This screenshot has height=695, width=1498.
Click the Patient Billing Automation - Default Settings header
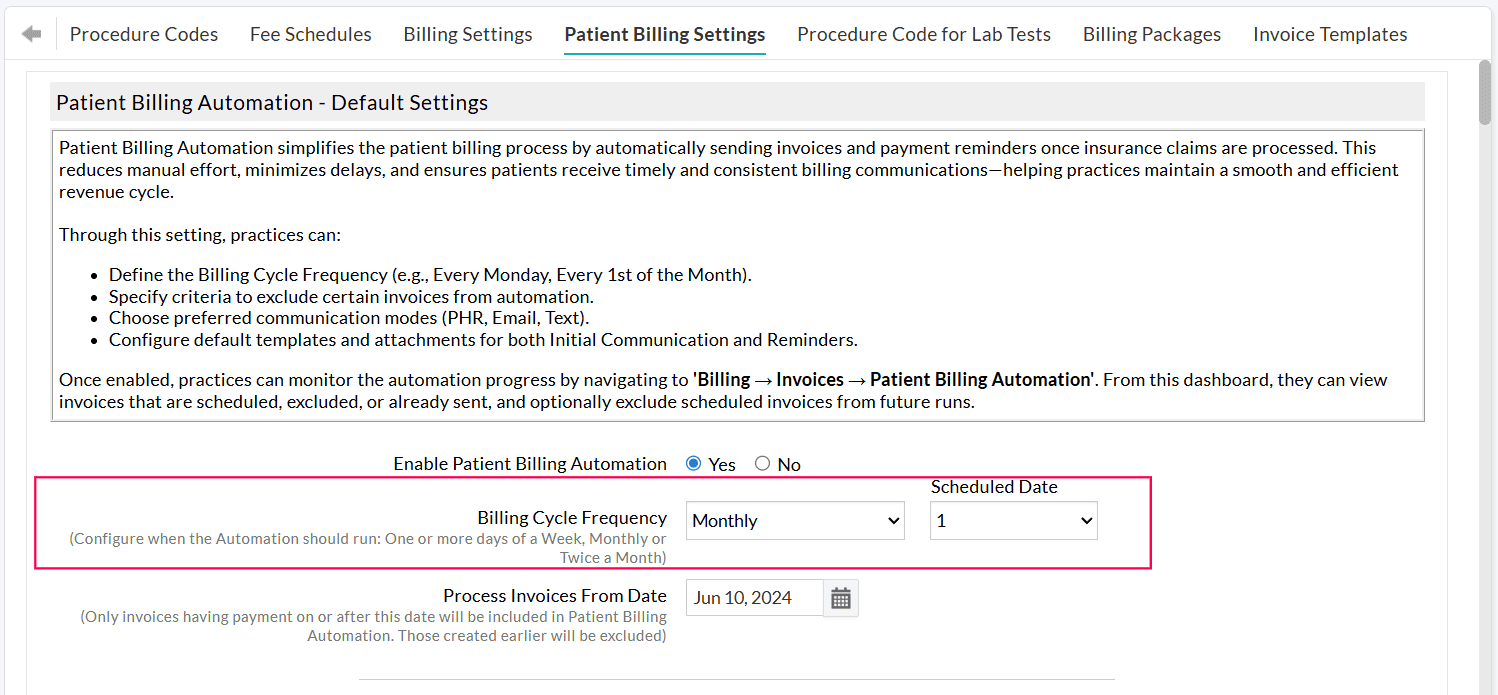pyautogui.click(x=271, y=102)
